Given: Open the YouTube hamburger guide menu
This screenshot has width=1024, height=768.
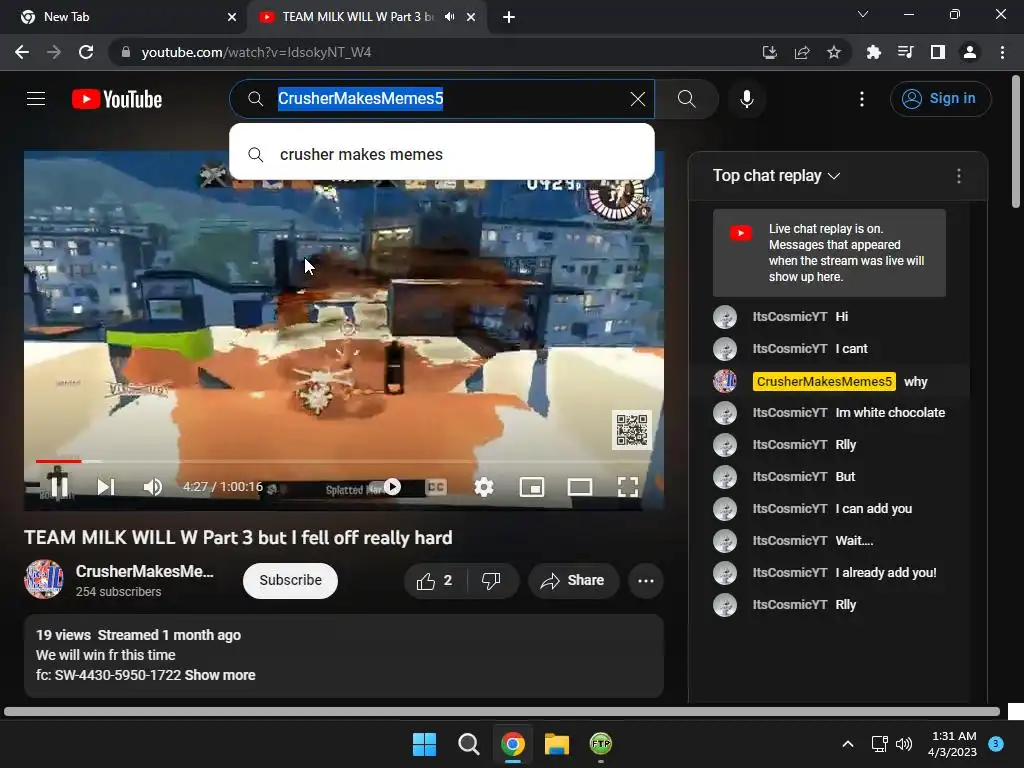Looking at the screenshot, I should (36, 99).
